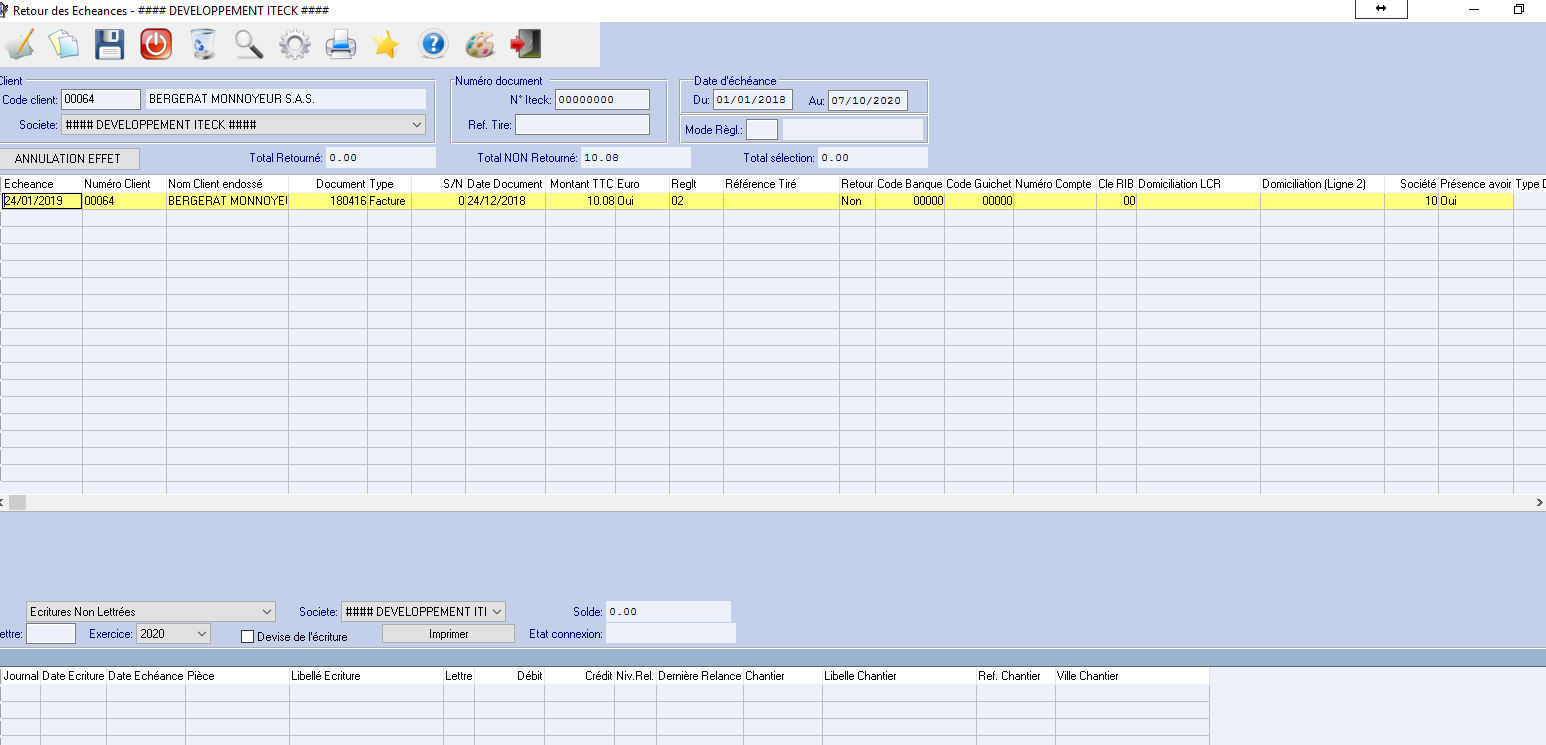Click the Numéro Client column header
This screenshot has width=1546, height=745.
[124, 184]
